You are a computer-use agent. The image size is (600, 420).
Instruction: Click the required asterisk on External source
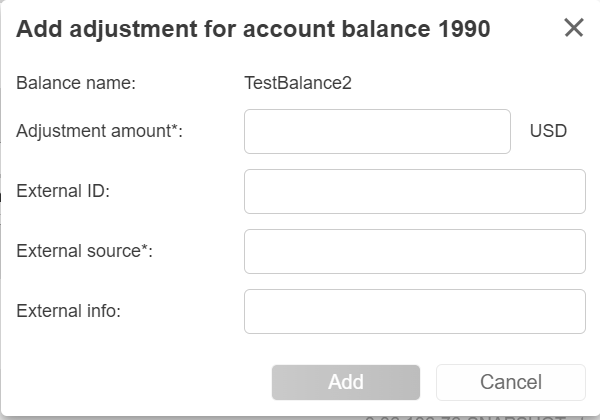pos(146,249)
